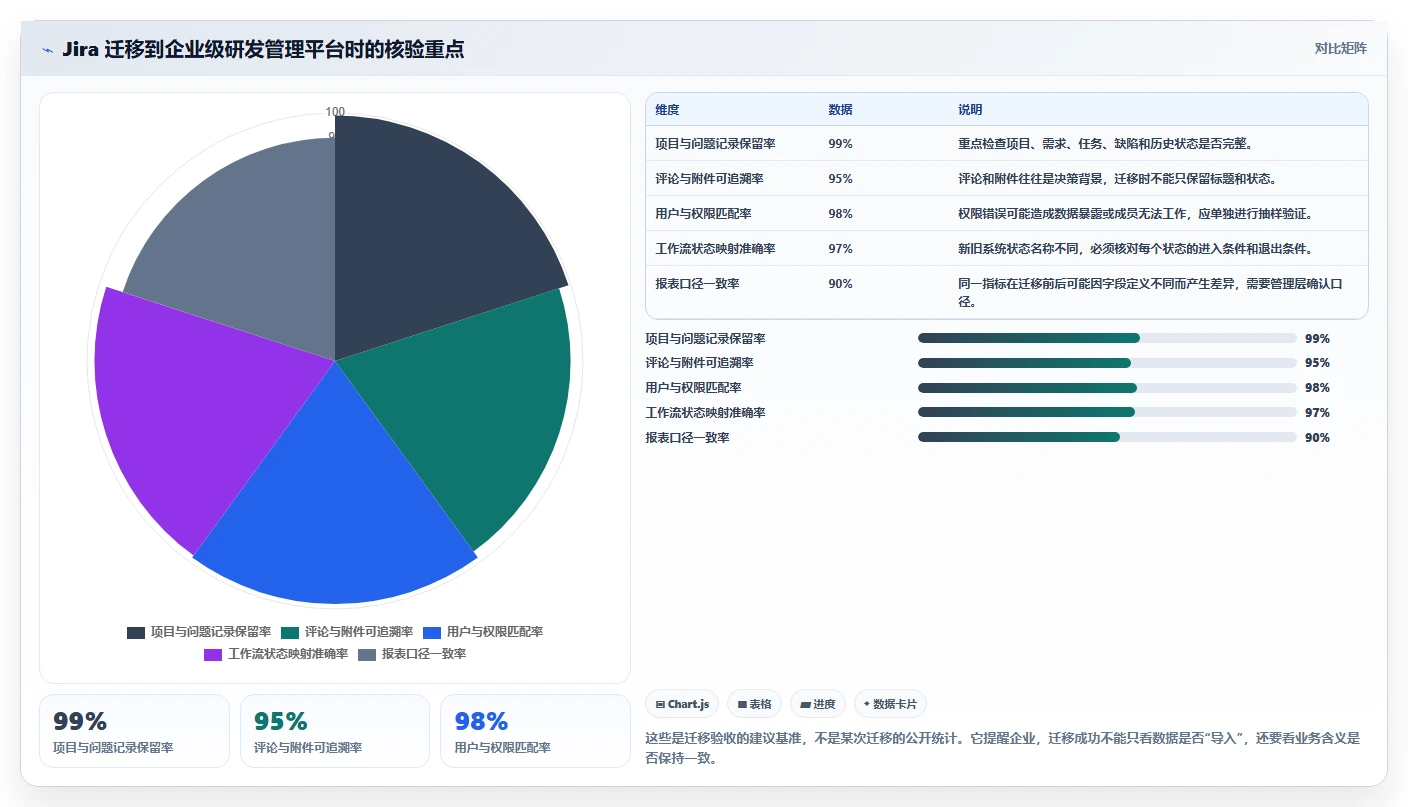Click the 98% value in the table
The image size is (1408, 807).
pos(840,214)
